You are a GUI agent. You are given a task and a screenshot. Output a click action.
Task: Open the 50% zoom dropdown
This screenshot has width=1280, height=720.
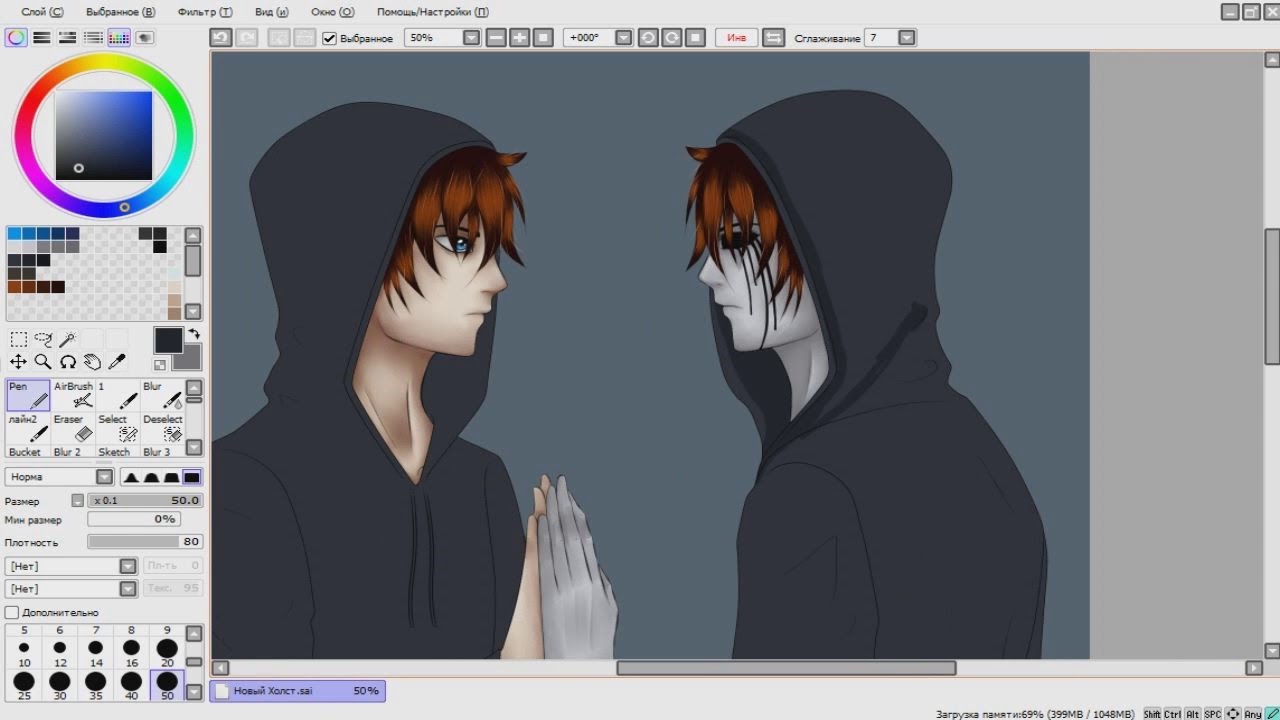point(471,38)
